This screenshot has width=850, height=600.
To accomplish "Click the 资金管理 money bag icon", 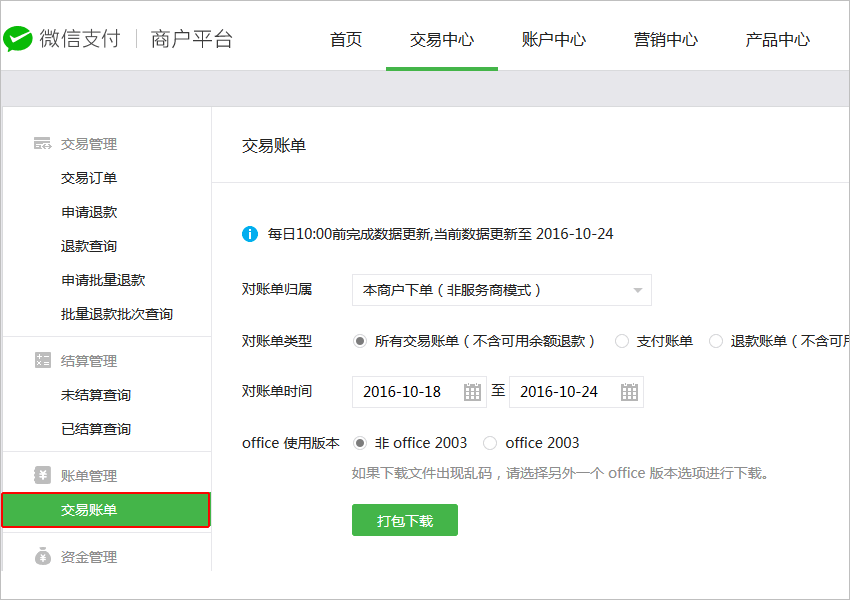I will pyautogui.click(x=42, y=557).
